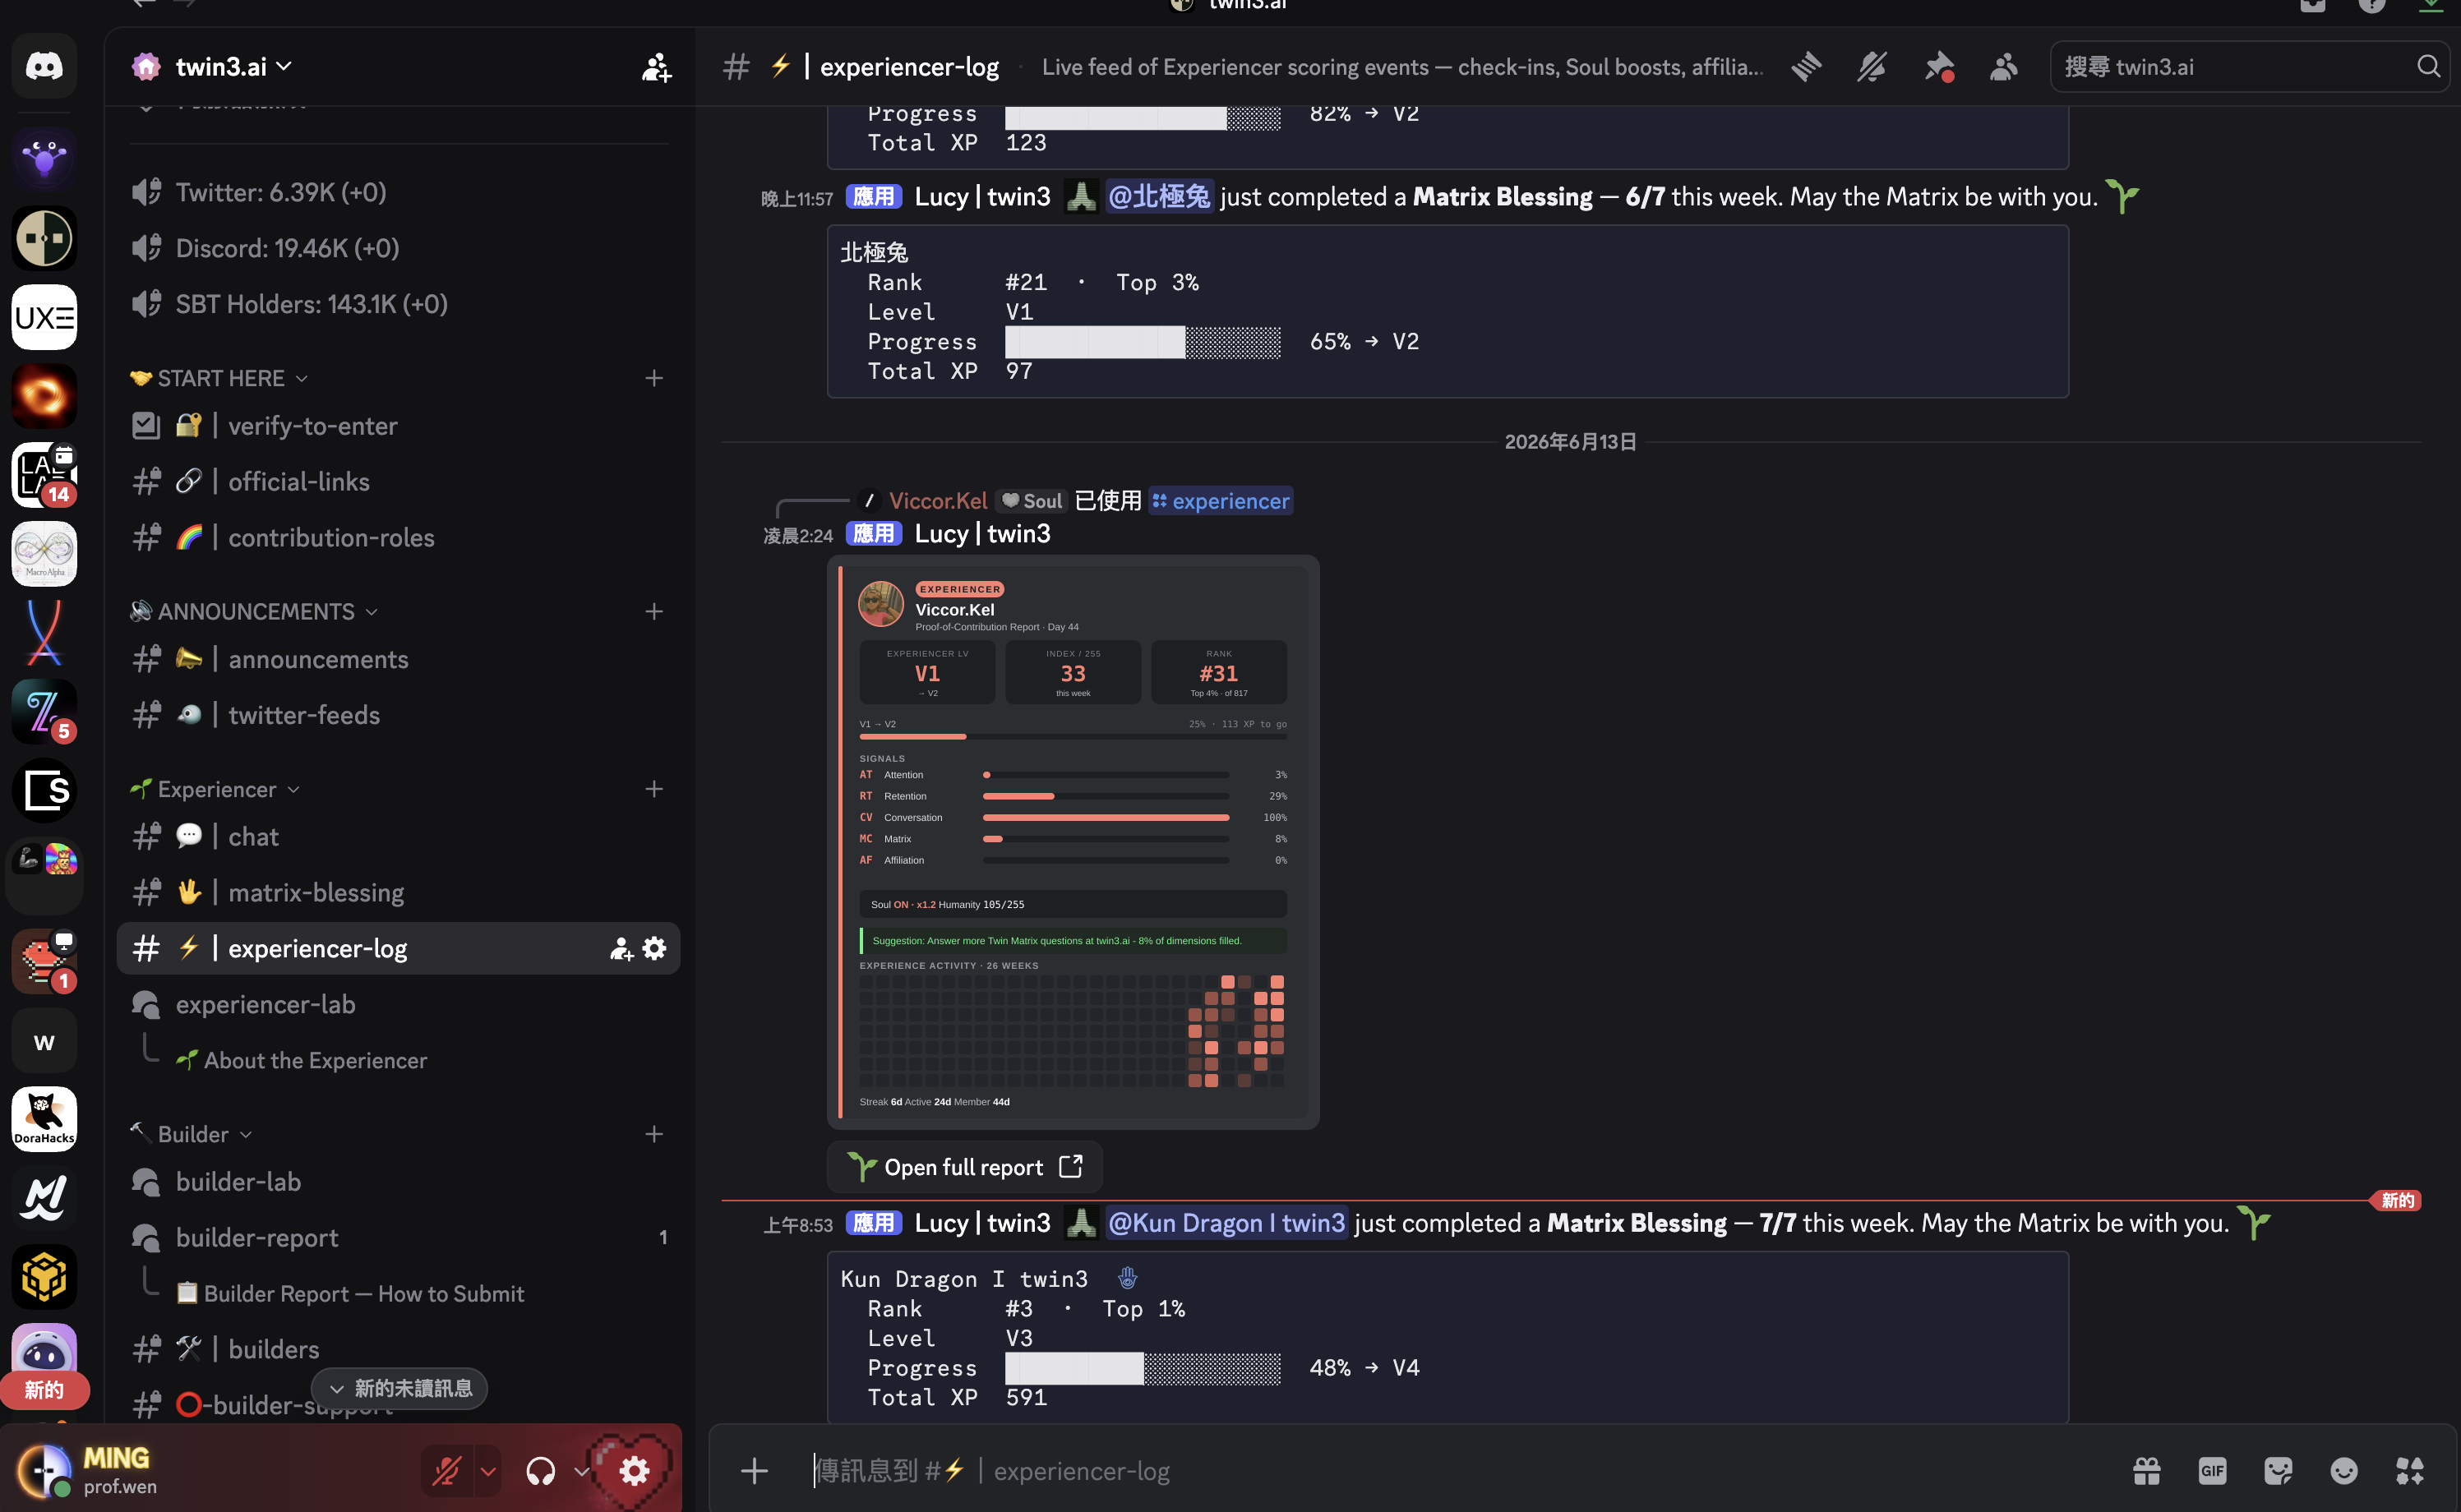Open Discord direct messages home icon
2461x1512 pixels.
click(44, 66)
